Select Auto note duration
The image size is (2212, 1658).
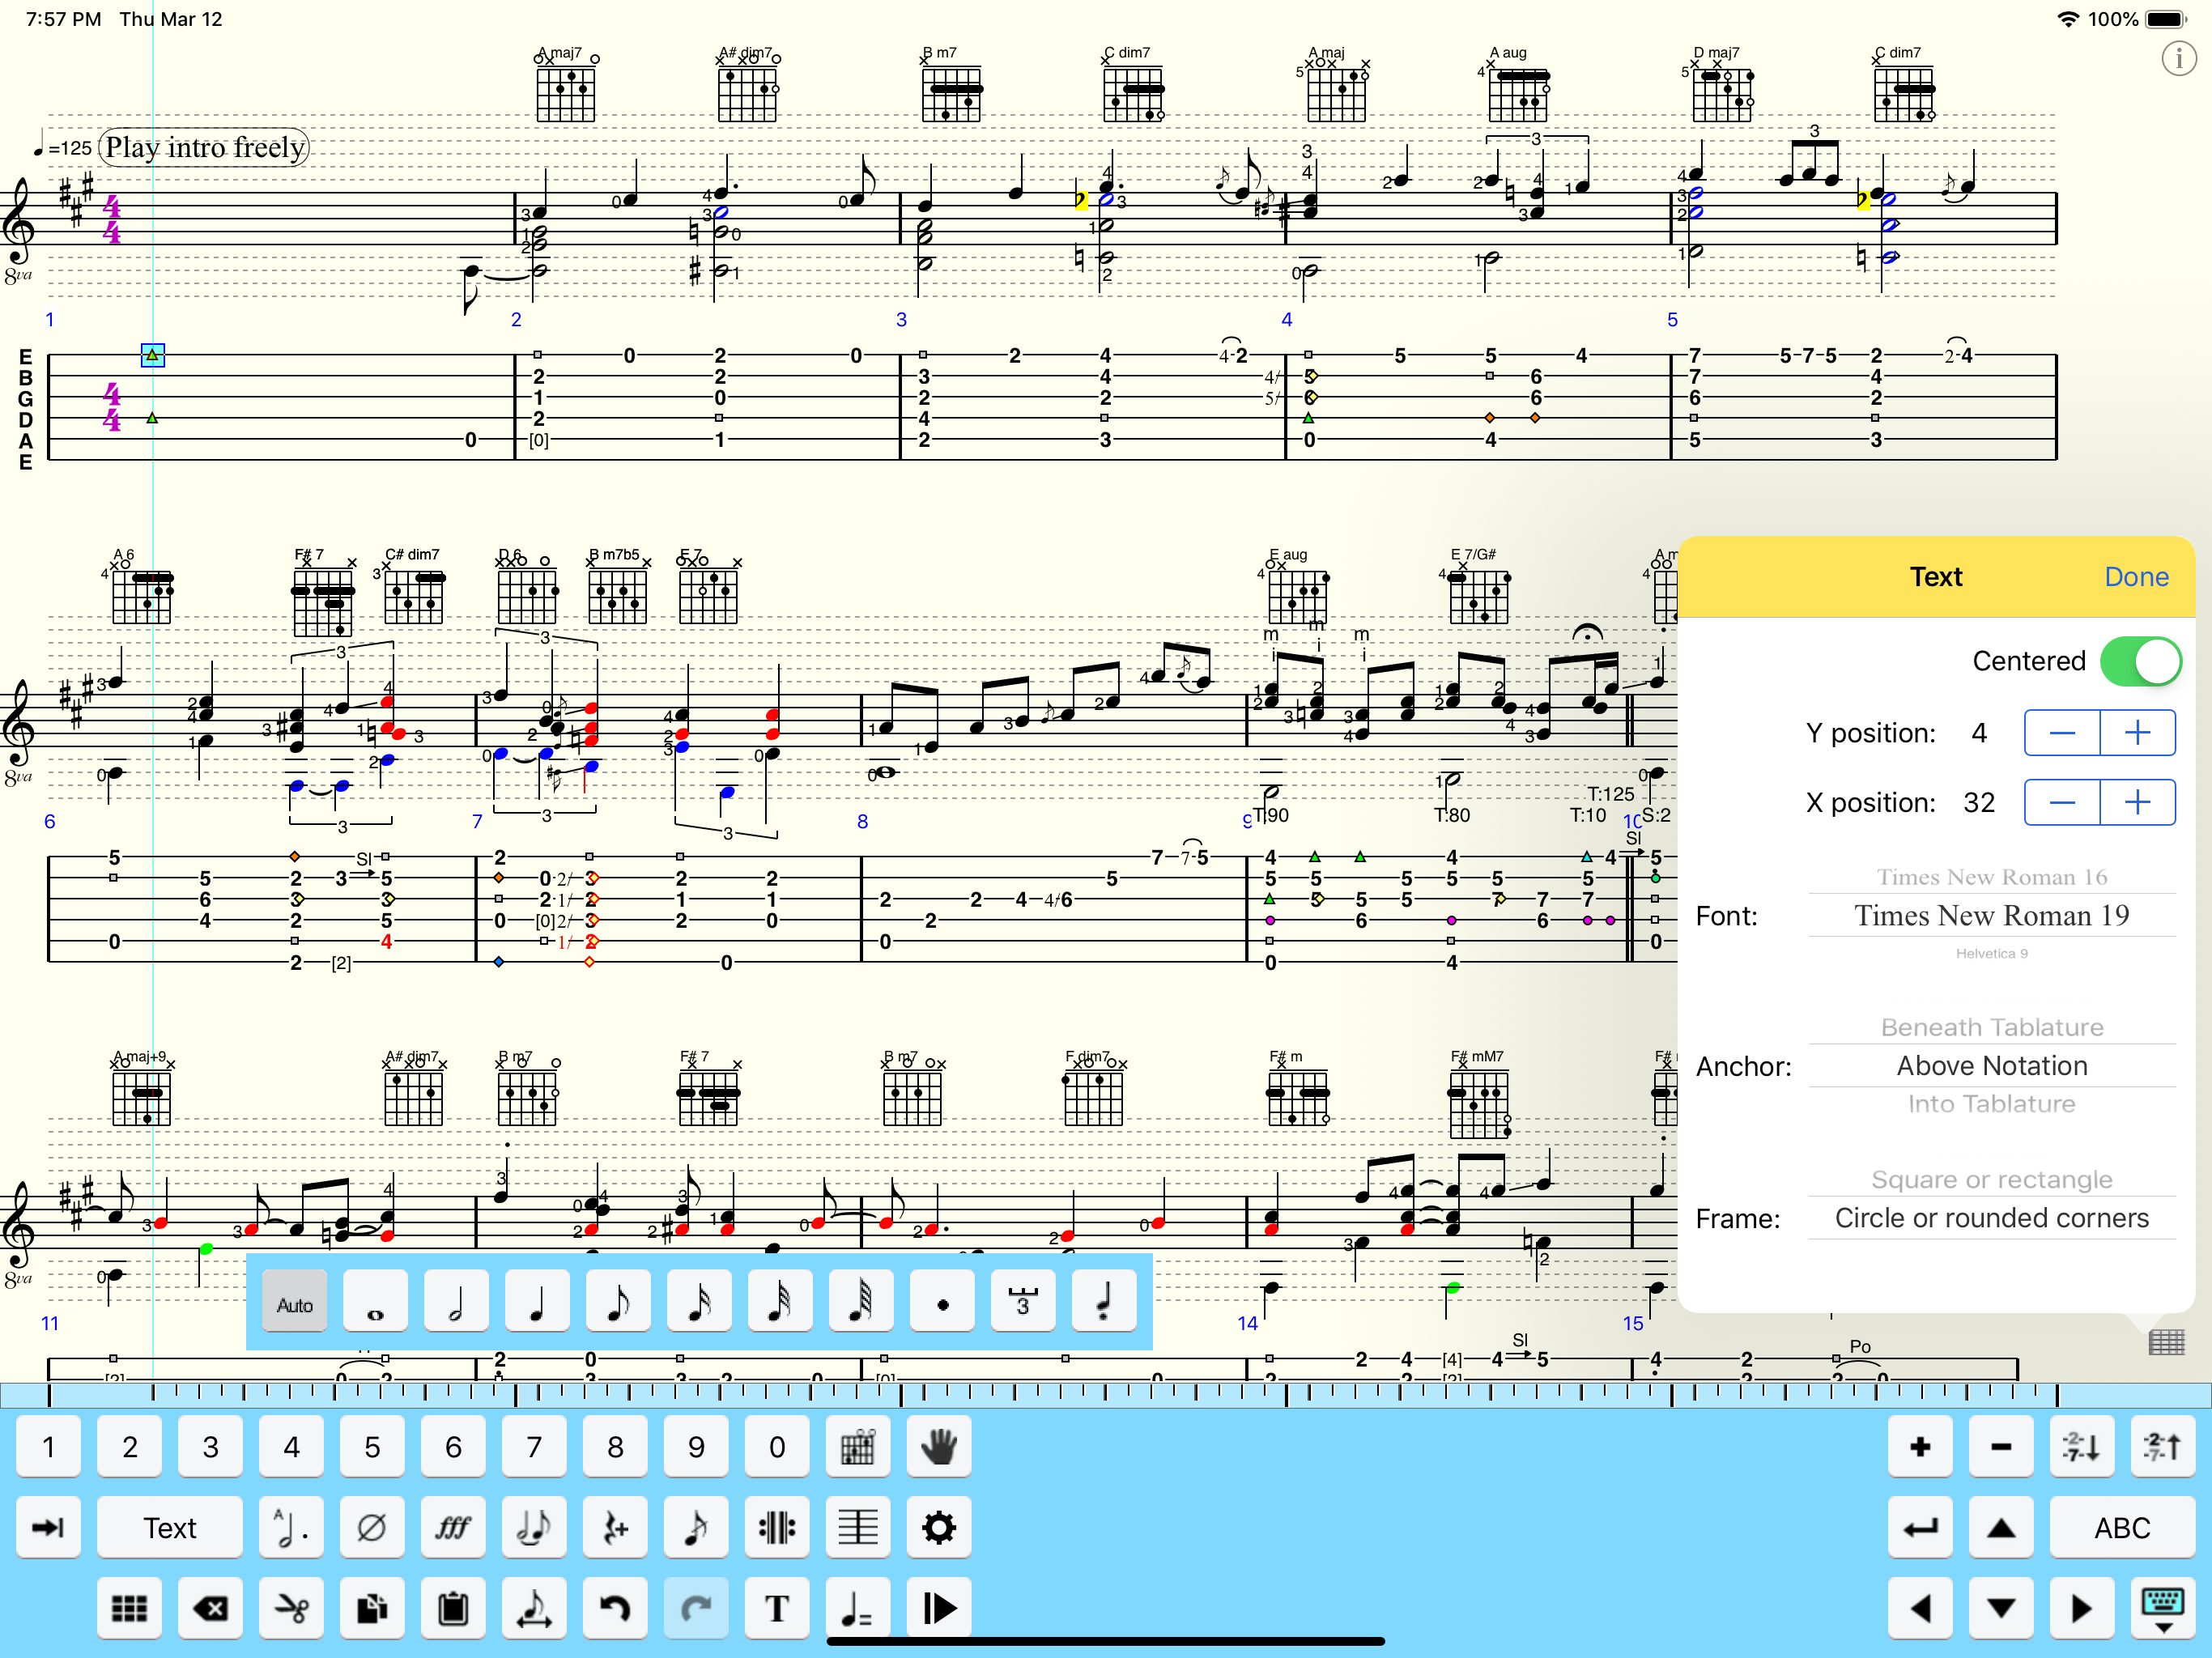[295, 1304]
